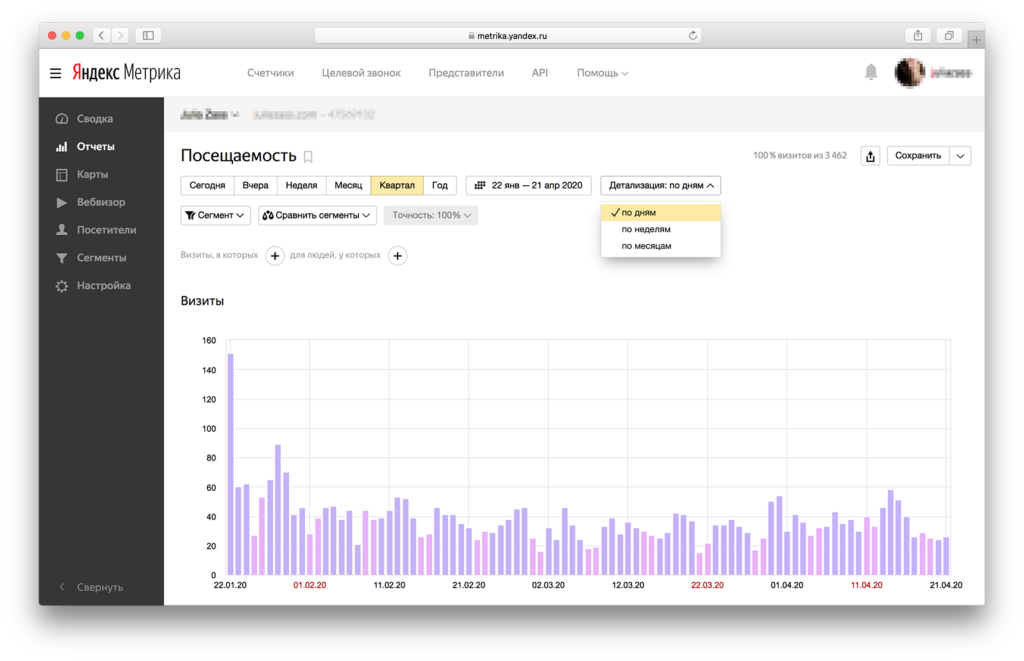Open the notifications bell icon
Image resolution: width=1024 pixels, height=661 pixels.
870,72
